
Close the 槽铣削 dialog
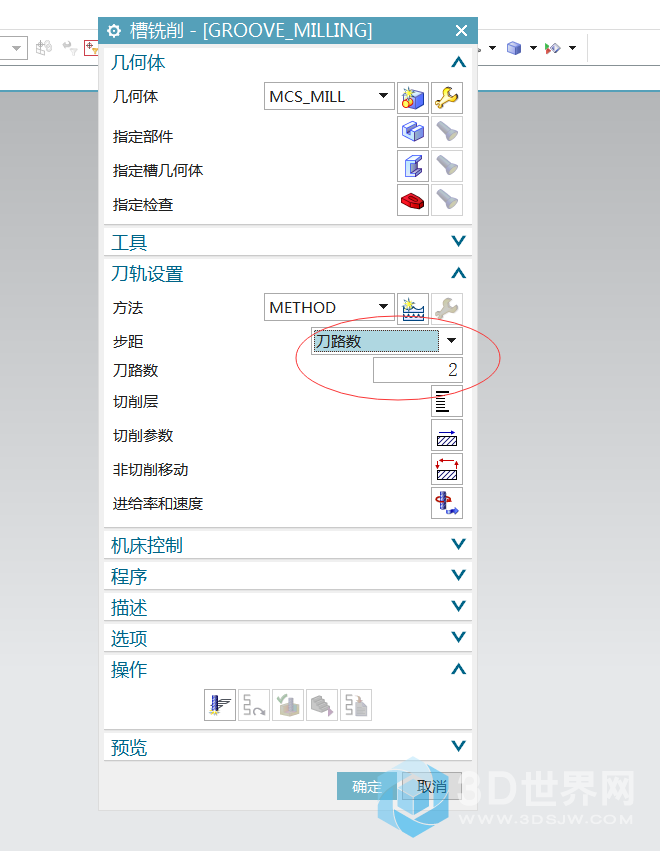click(x=461, y=30)
